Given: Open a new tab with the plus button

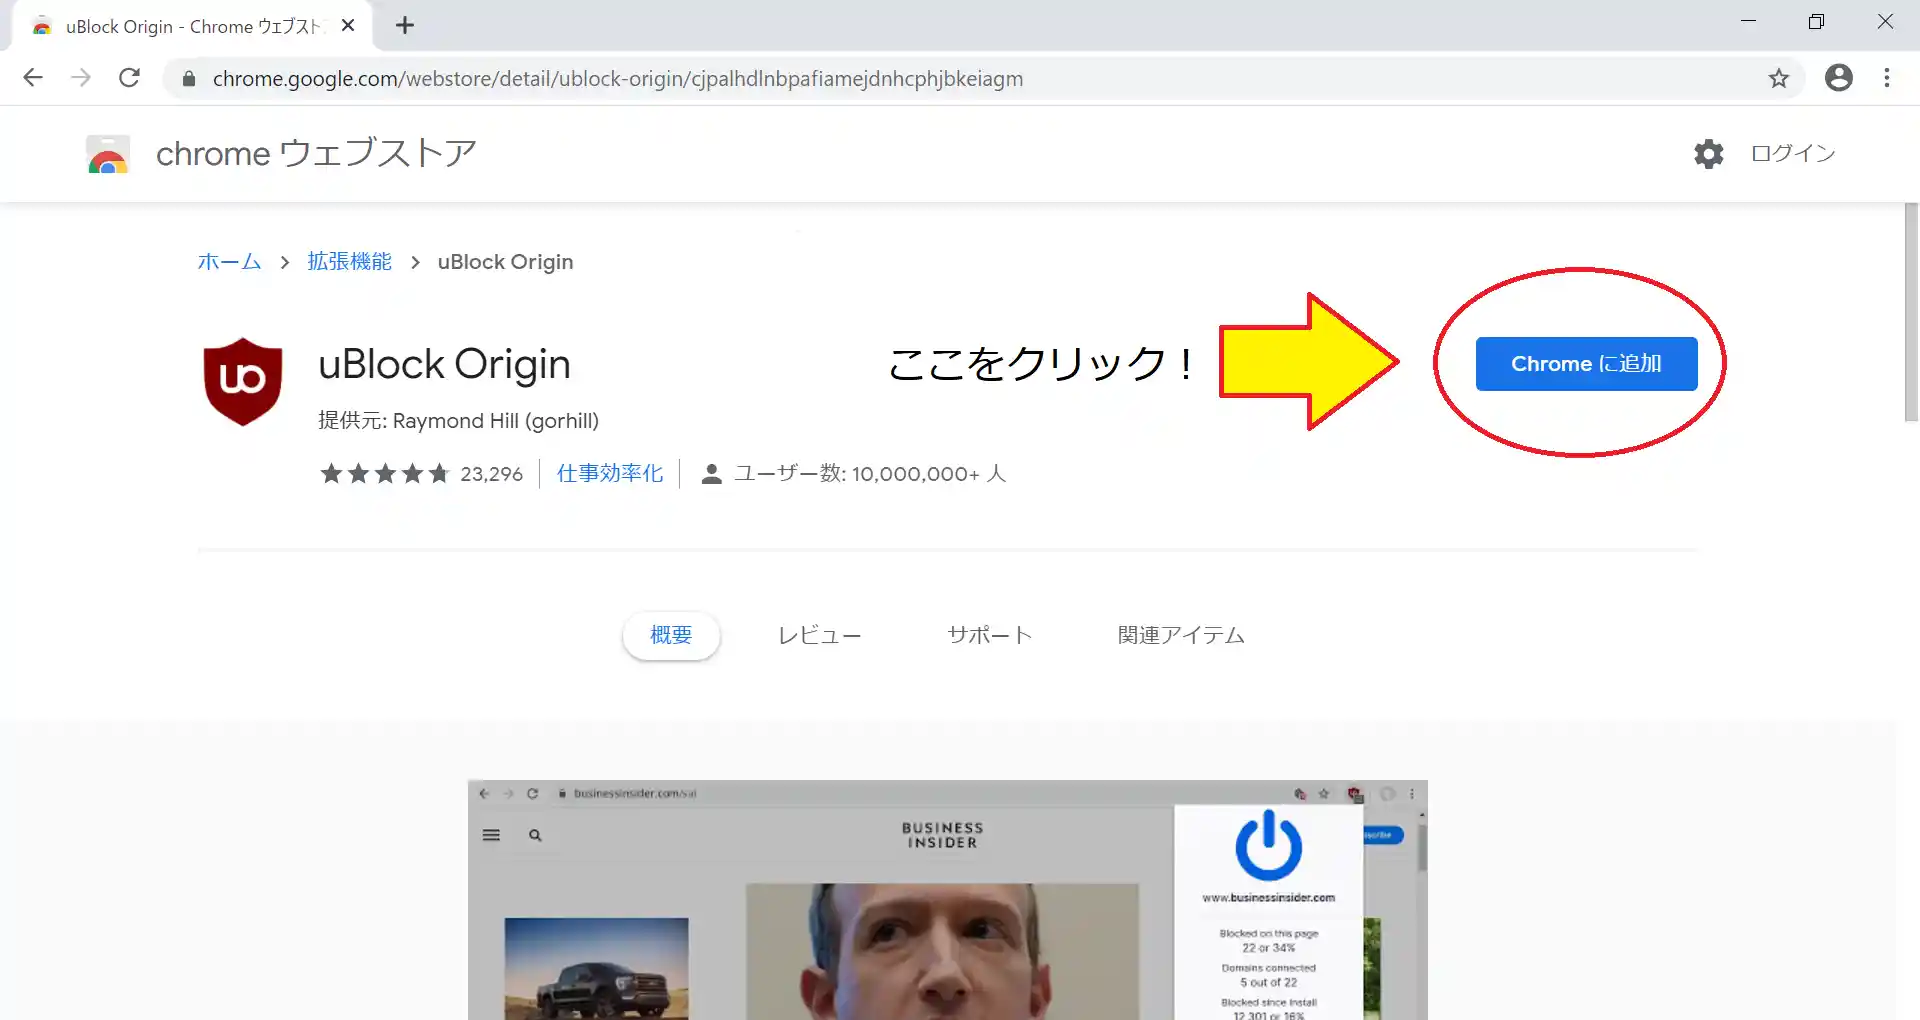Looking at the screenshot, I should pyautogui.click(x=405, y=26).
